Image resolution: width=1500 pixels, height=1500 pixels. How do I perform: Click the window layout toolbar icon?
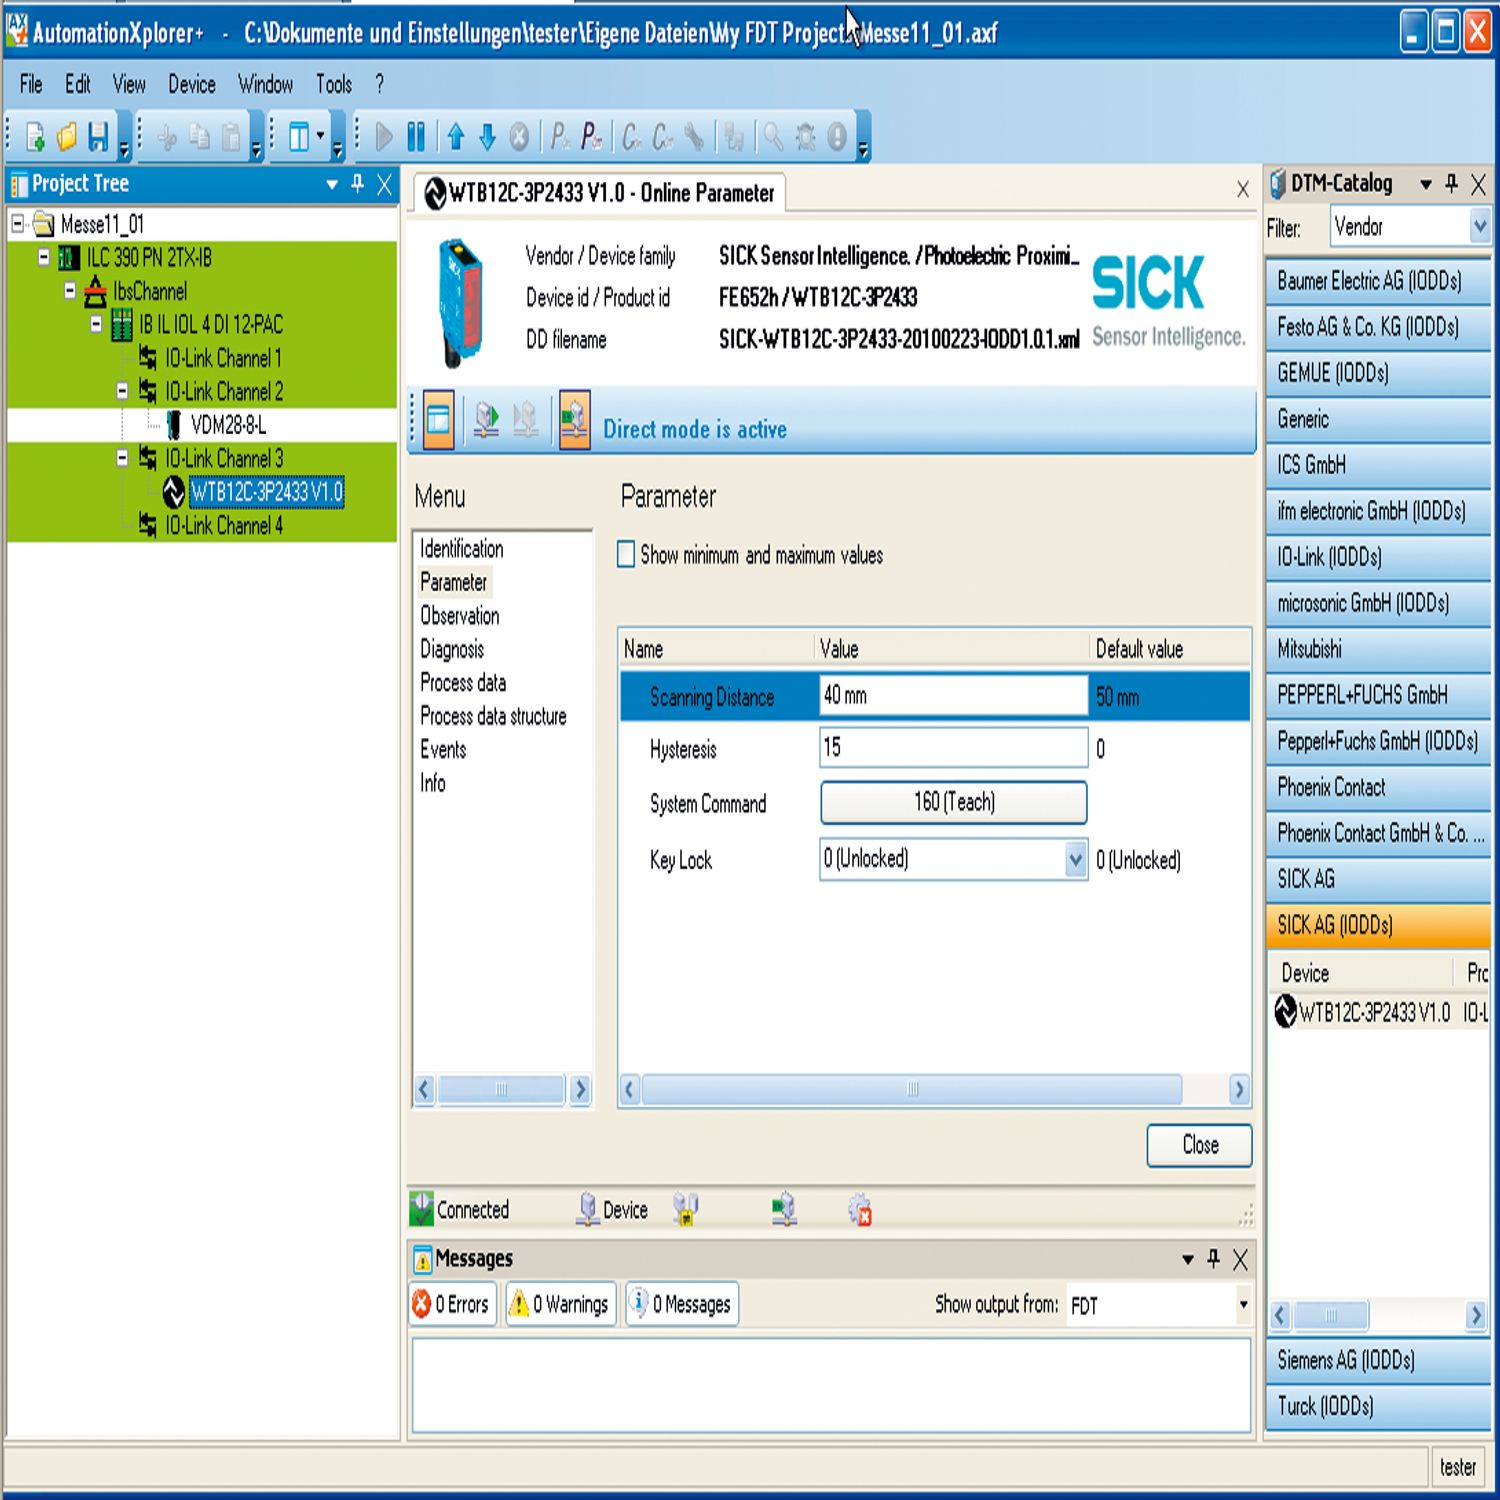coord(298,136)
